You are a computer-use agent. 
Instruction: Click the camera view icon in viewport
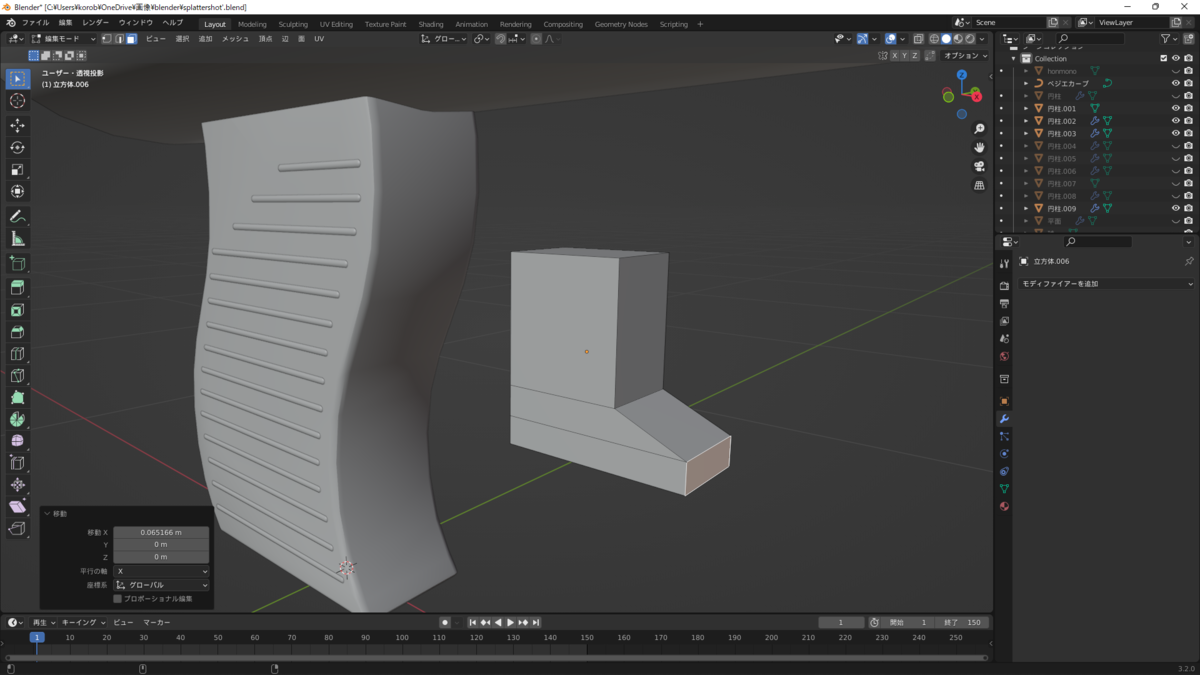[979, 166]
